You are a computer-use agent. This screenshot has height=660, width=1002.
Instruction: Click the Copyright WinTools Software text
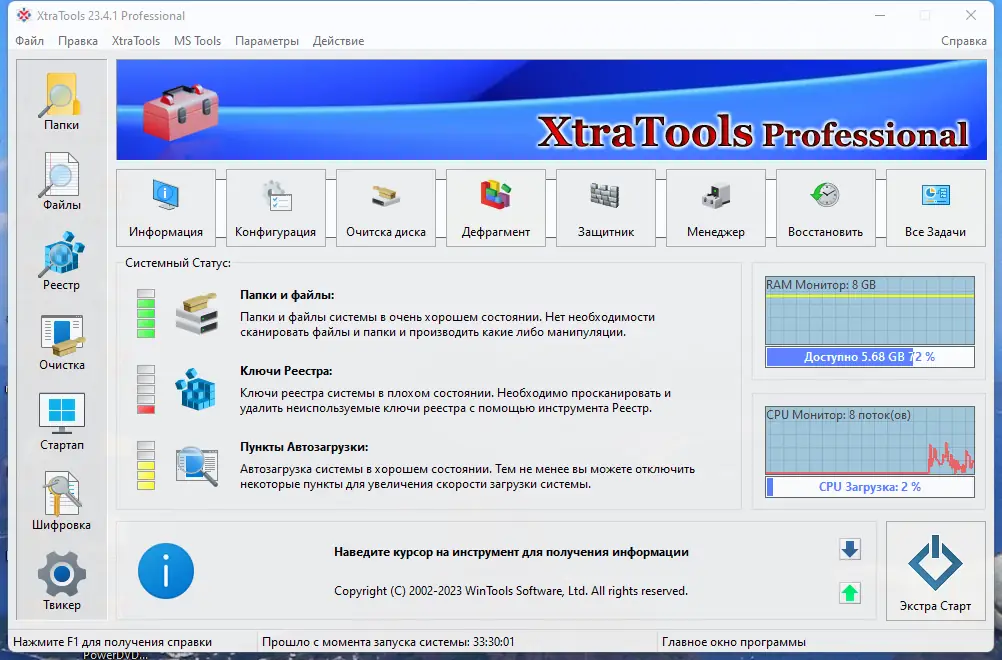tap(511, 591)
